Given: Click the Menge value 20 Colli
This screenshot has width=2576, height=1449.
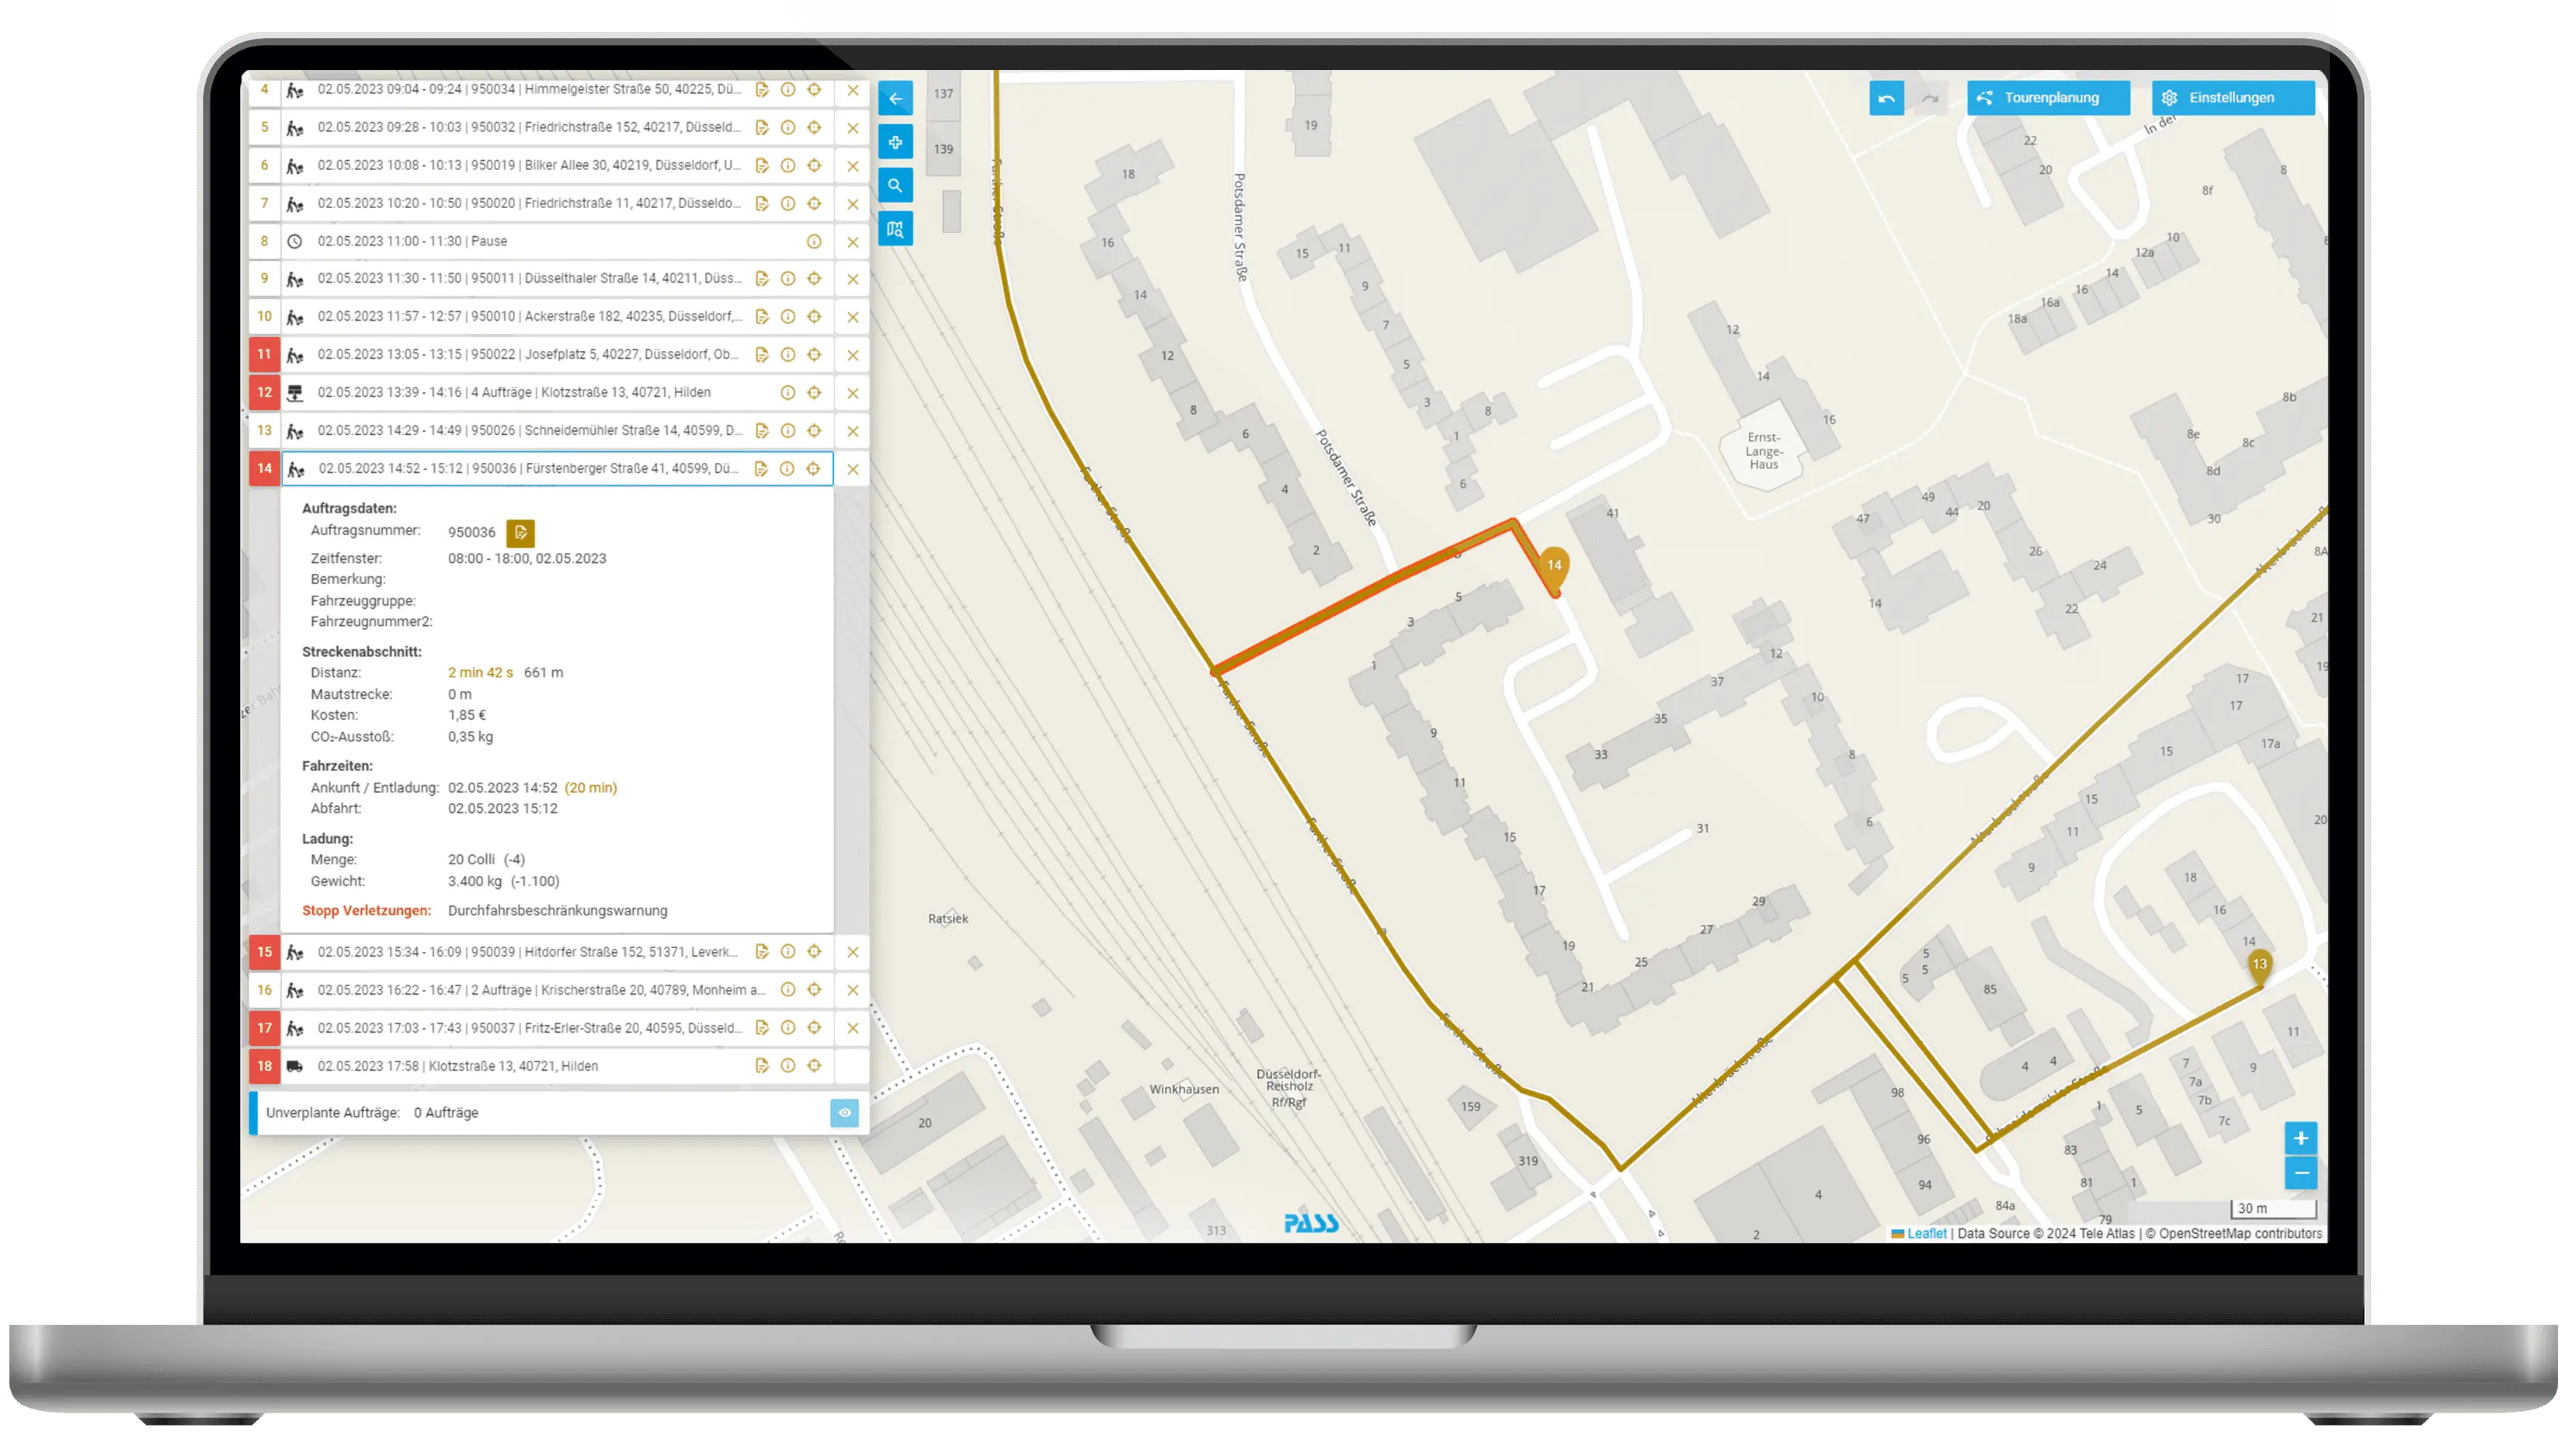Looking at the screenshot, I should [471, 860].
